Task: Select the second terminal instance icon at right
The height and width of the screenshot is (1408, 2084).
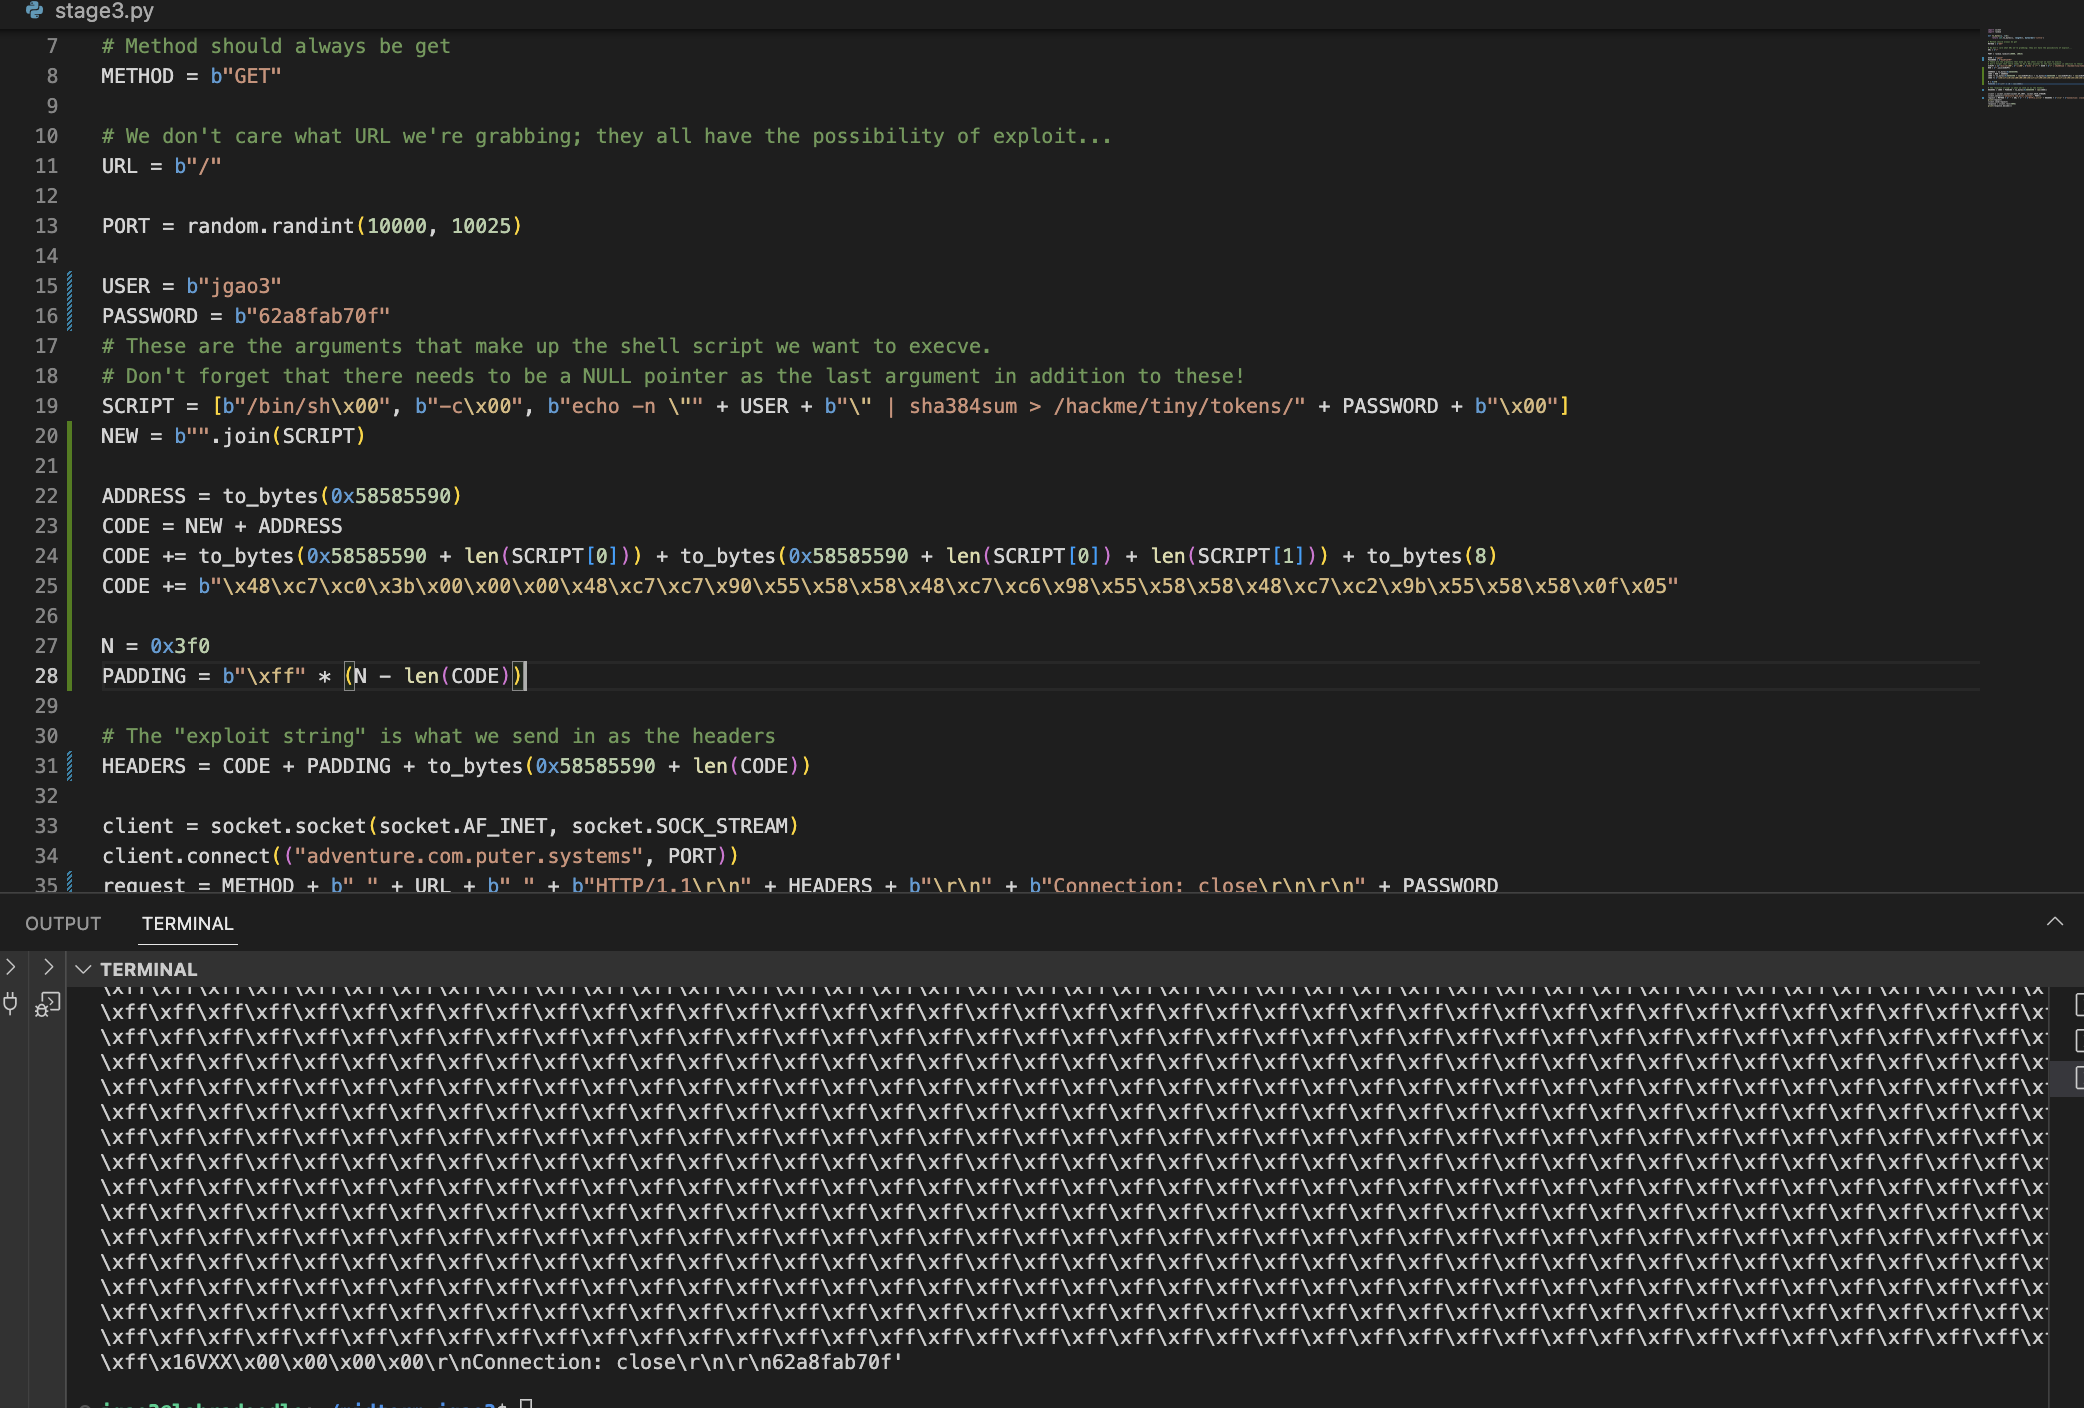Action: pyautogui.click(x=2078, y=1041)
